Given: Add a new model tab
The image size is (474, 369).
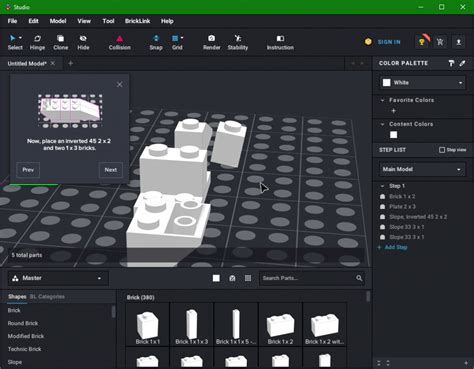Looking at the screenshot, I should [x=70, y=63].
